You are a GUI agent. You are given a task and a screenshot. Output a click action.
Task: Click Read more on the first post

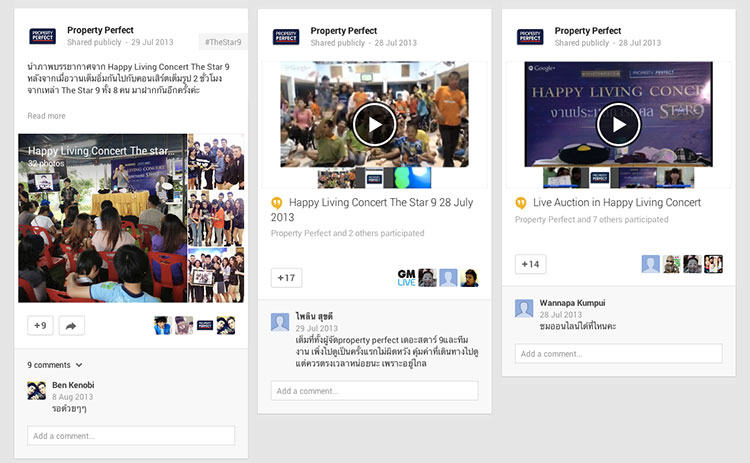click(46, 116)
